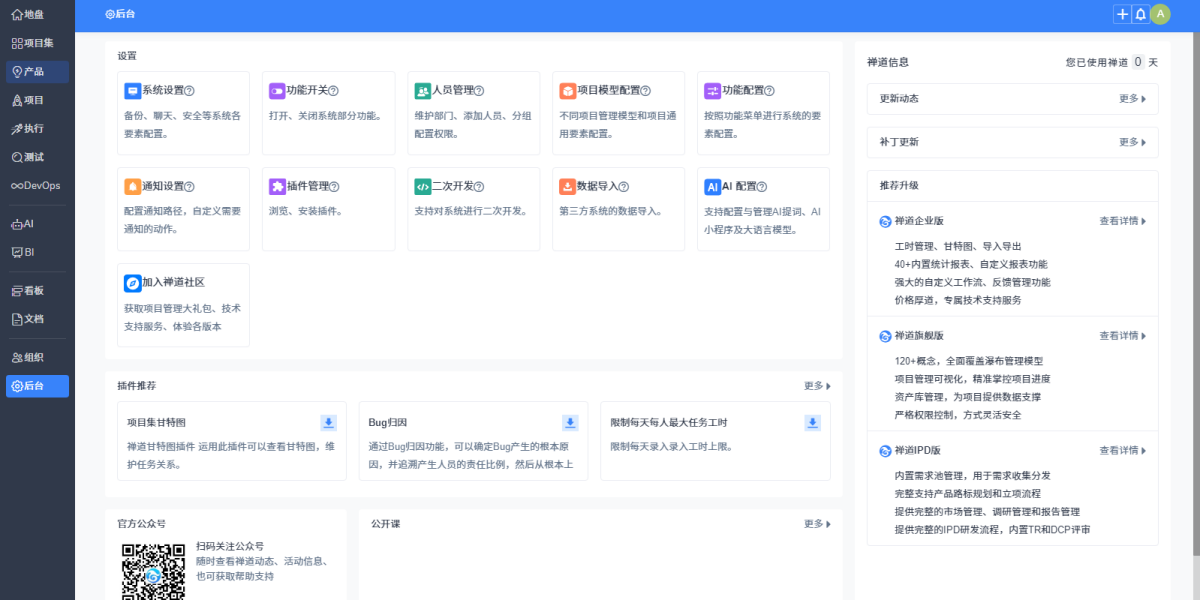Expand 更多 in 更新动态 section
The width and height of the screenshot is (1200, 600).
point(1132,99)
